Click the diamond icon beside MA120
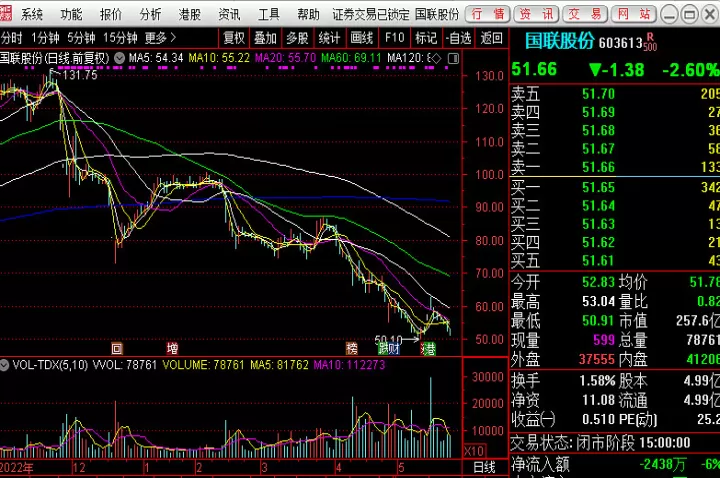Viewport: 720px width, 478px height. point(436,58)
